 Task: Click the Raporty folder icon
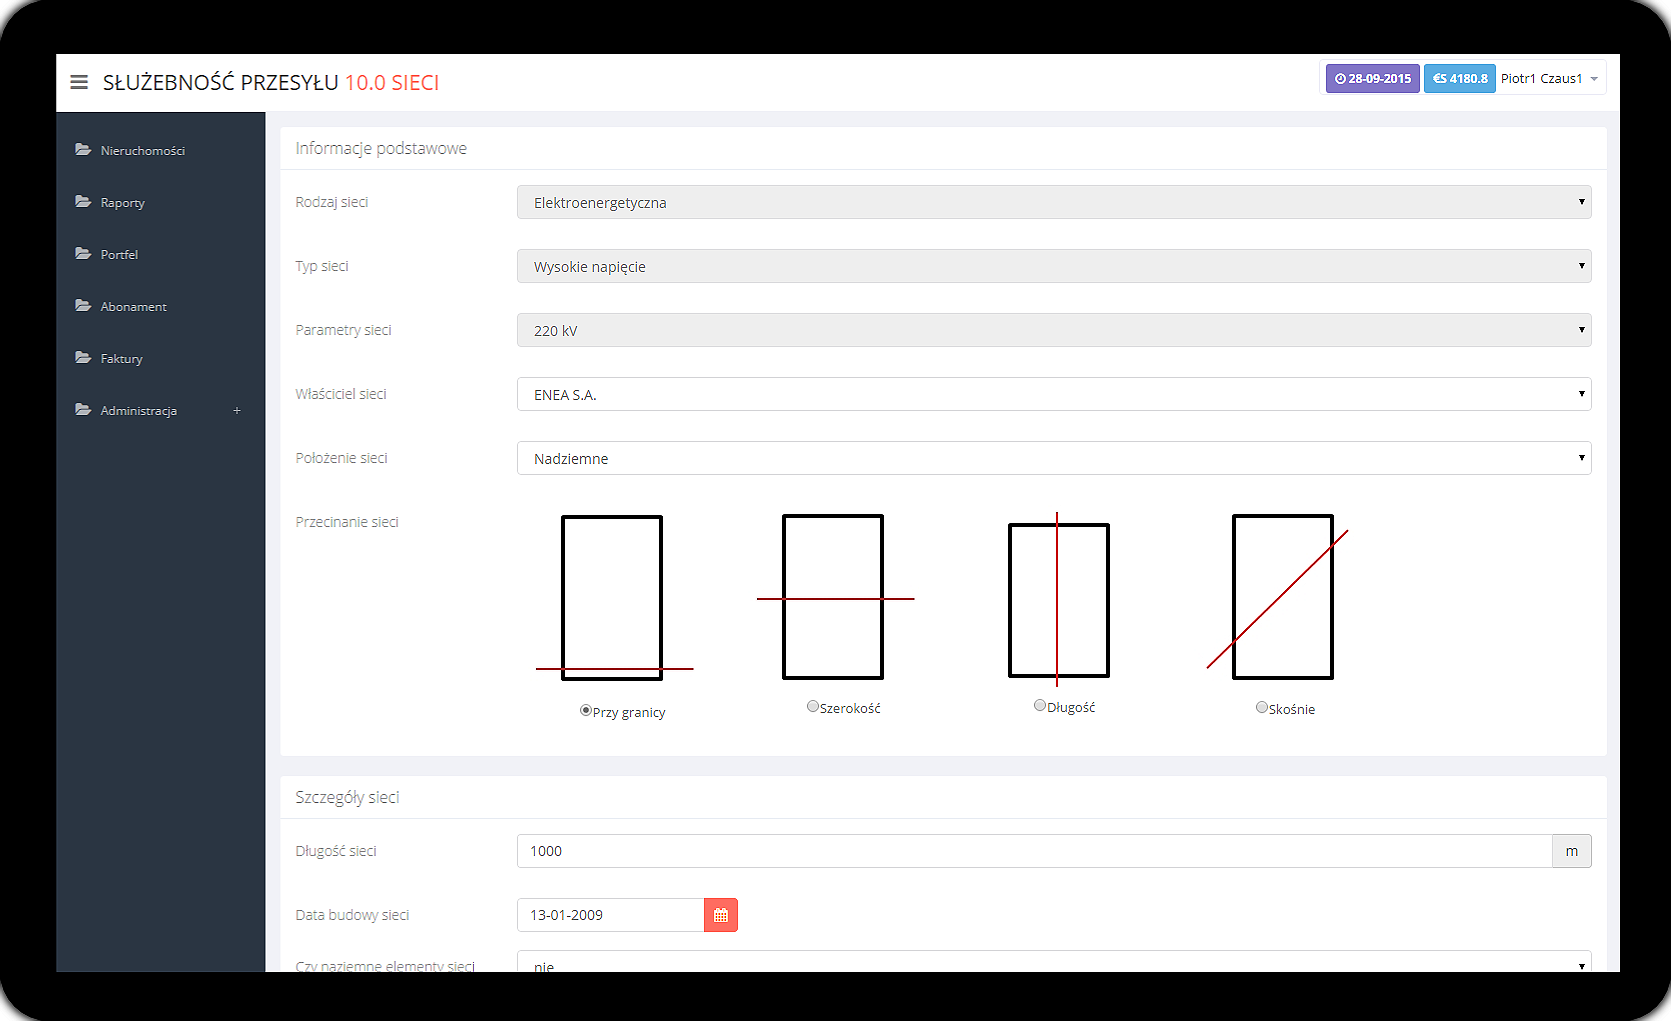click(x=83, y=202)
